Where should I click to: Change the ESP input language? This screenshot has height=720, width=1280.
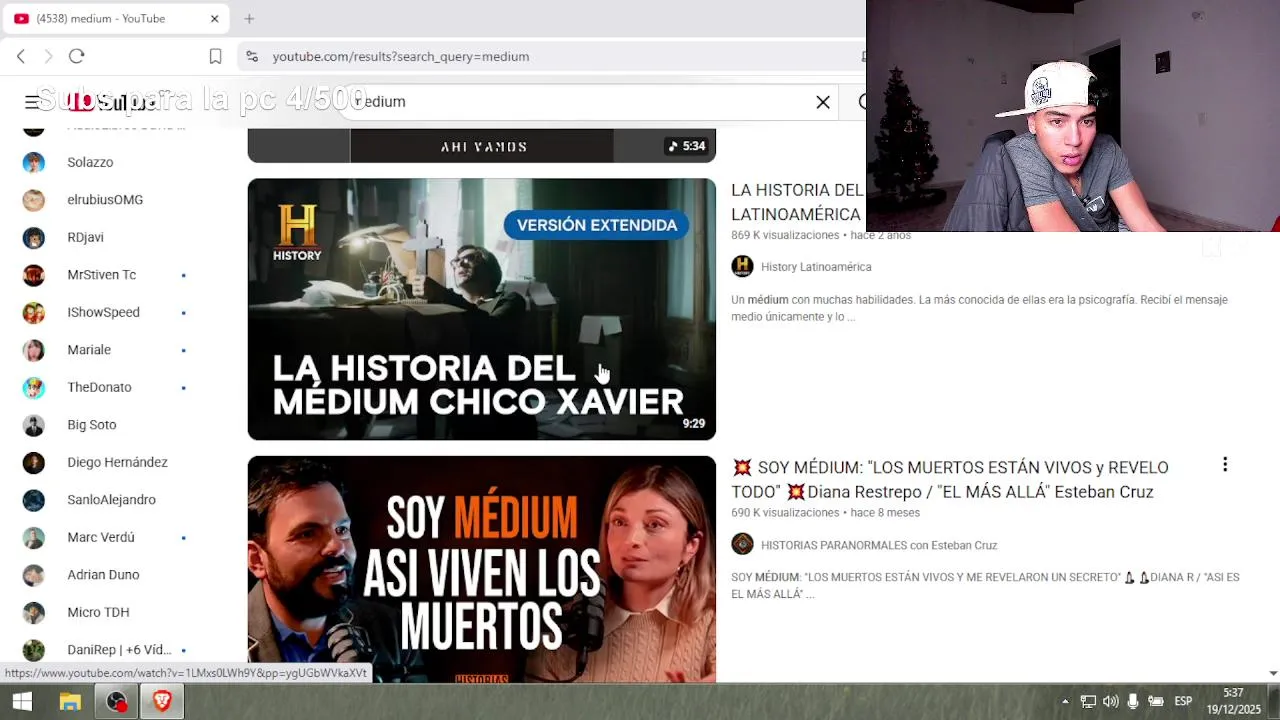tap(1183, 701)
